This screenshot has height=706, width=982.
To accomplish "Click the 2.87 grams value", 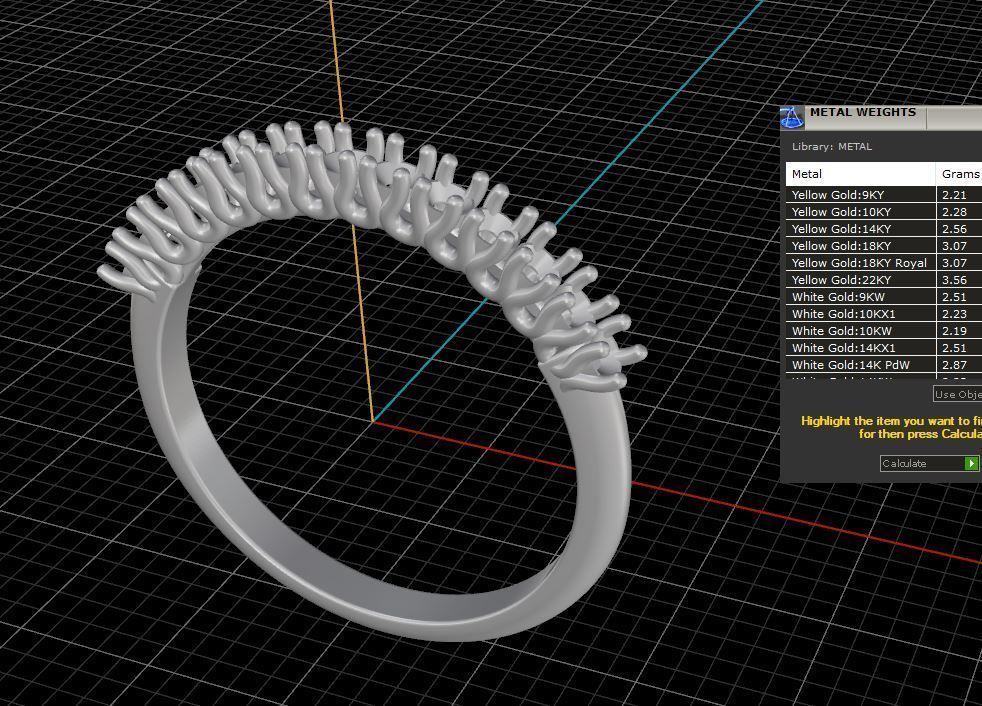I will [954, 364].
